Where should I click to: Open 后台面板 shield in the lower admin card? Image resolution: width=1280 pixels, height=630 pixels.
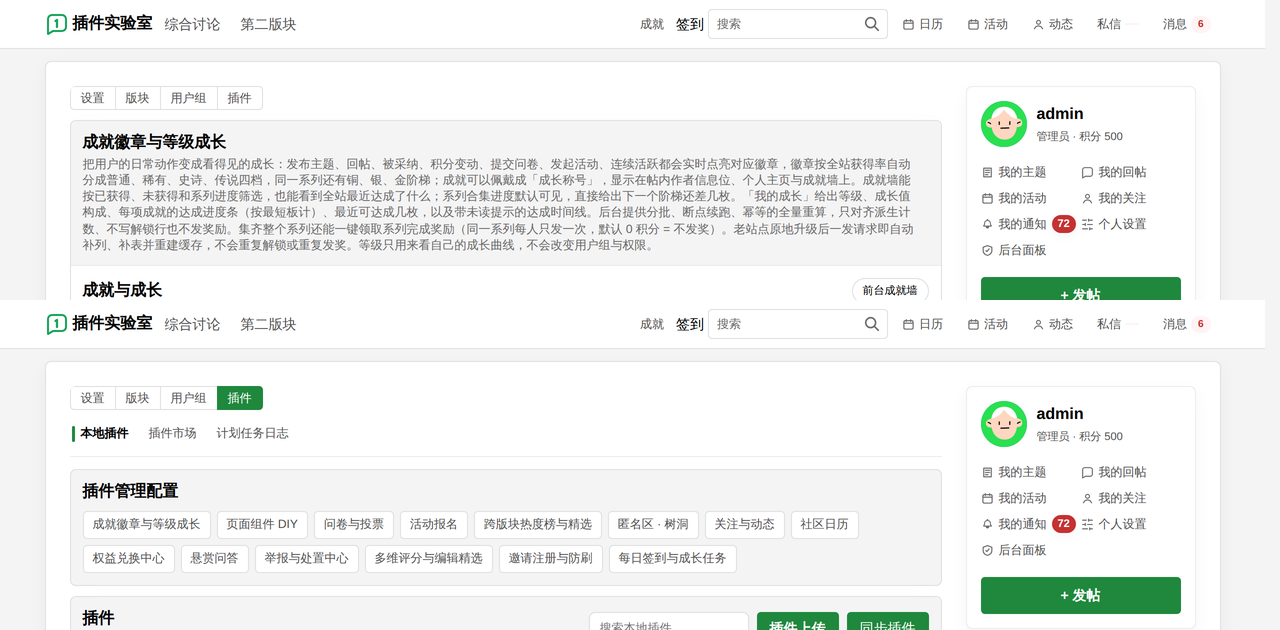click(x=987, y=550)
